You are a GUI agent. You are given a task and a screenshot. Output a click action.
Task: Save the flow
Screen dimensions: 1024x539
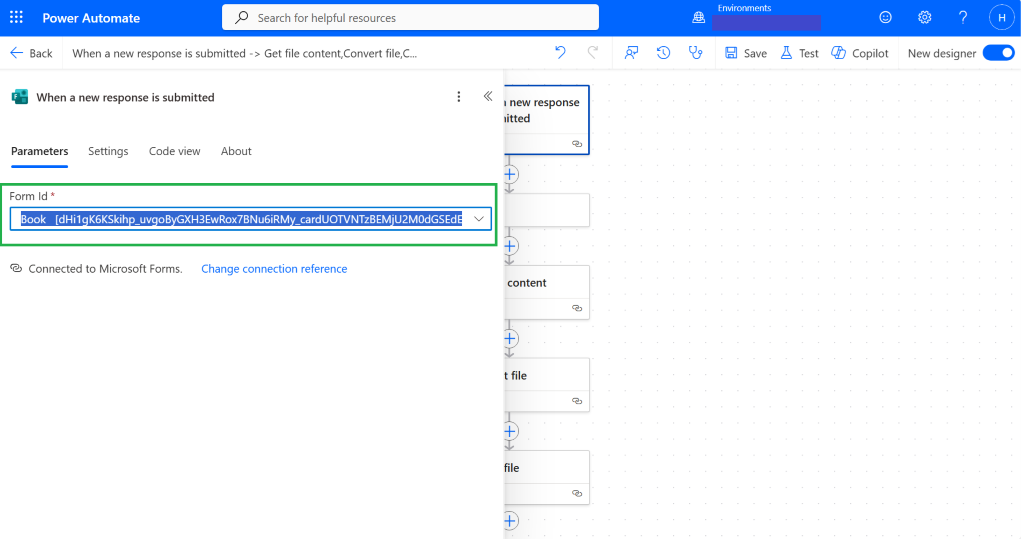coord(746,53)
